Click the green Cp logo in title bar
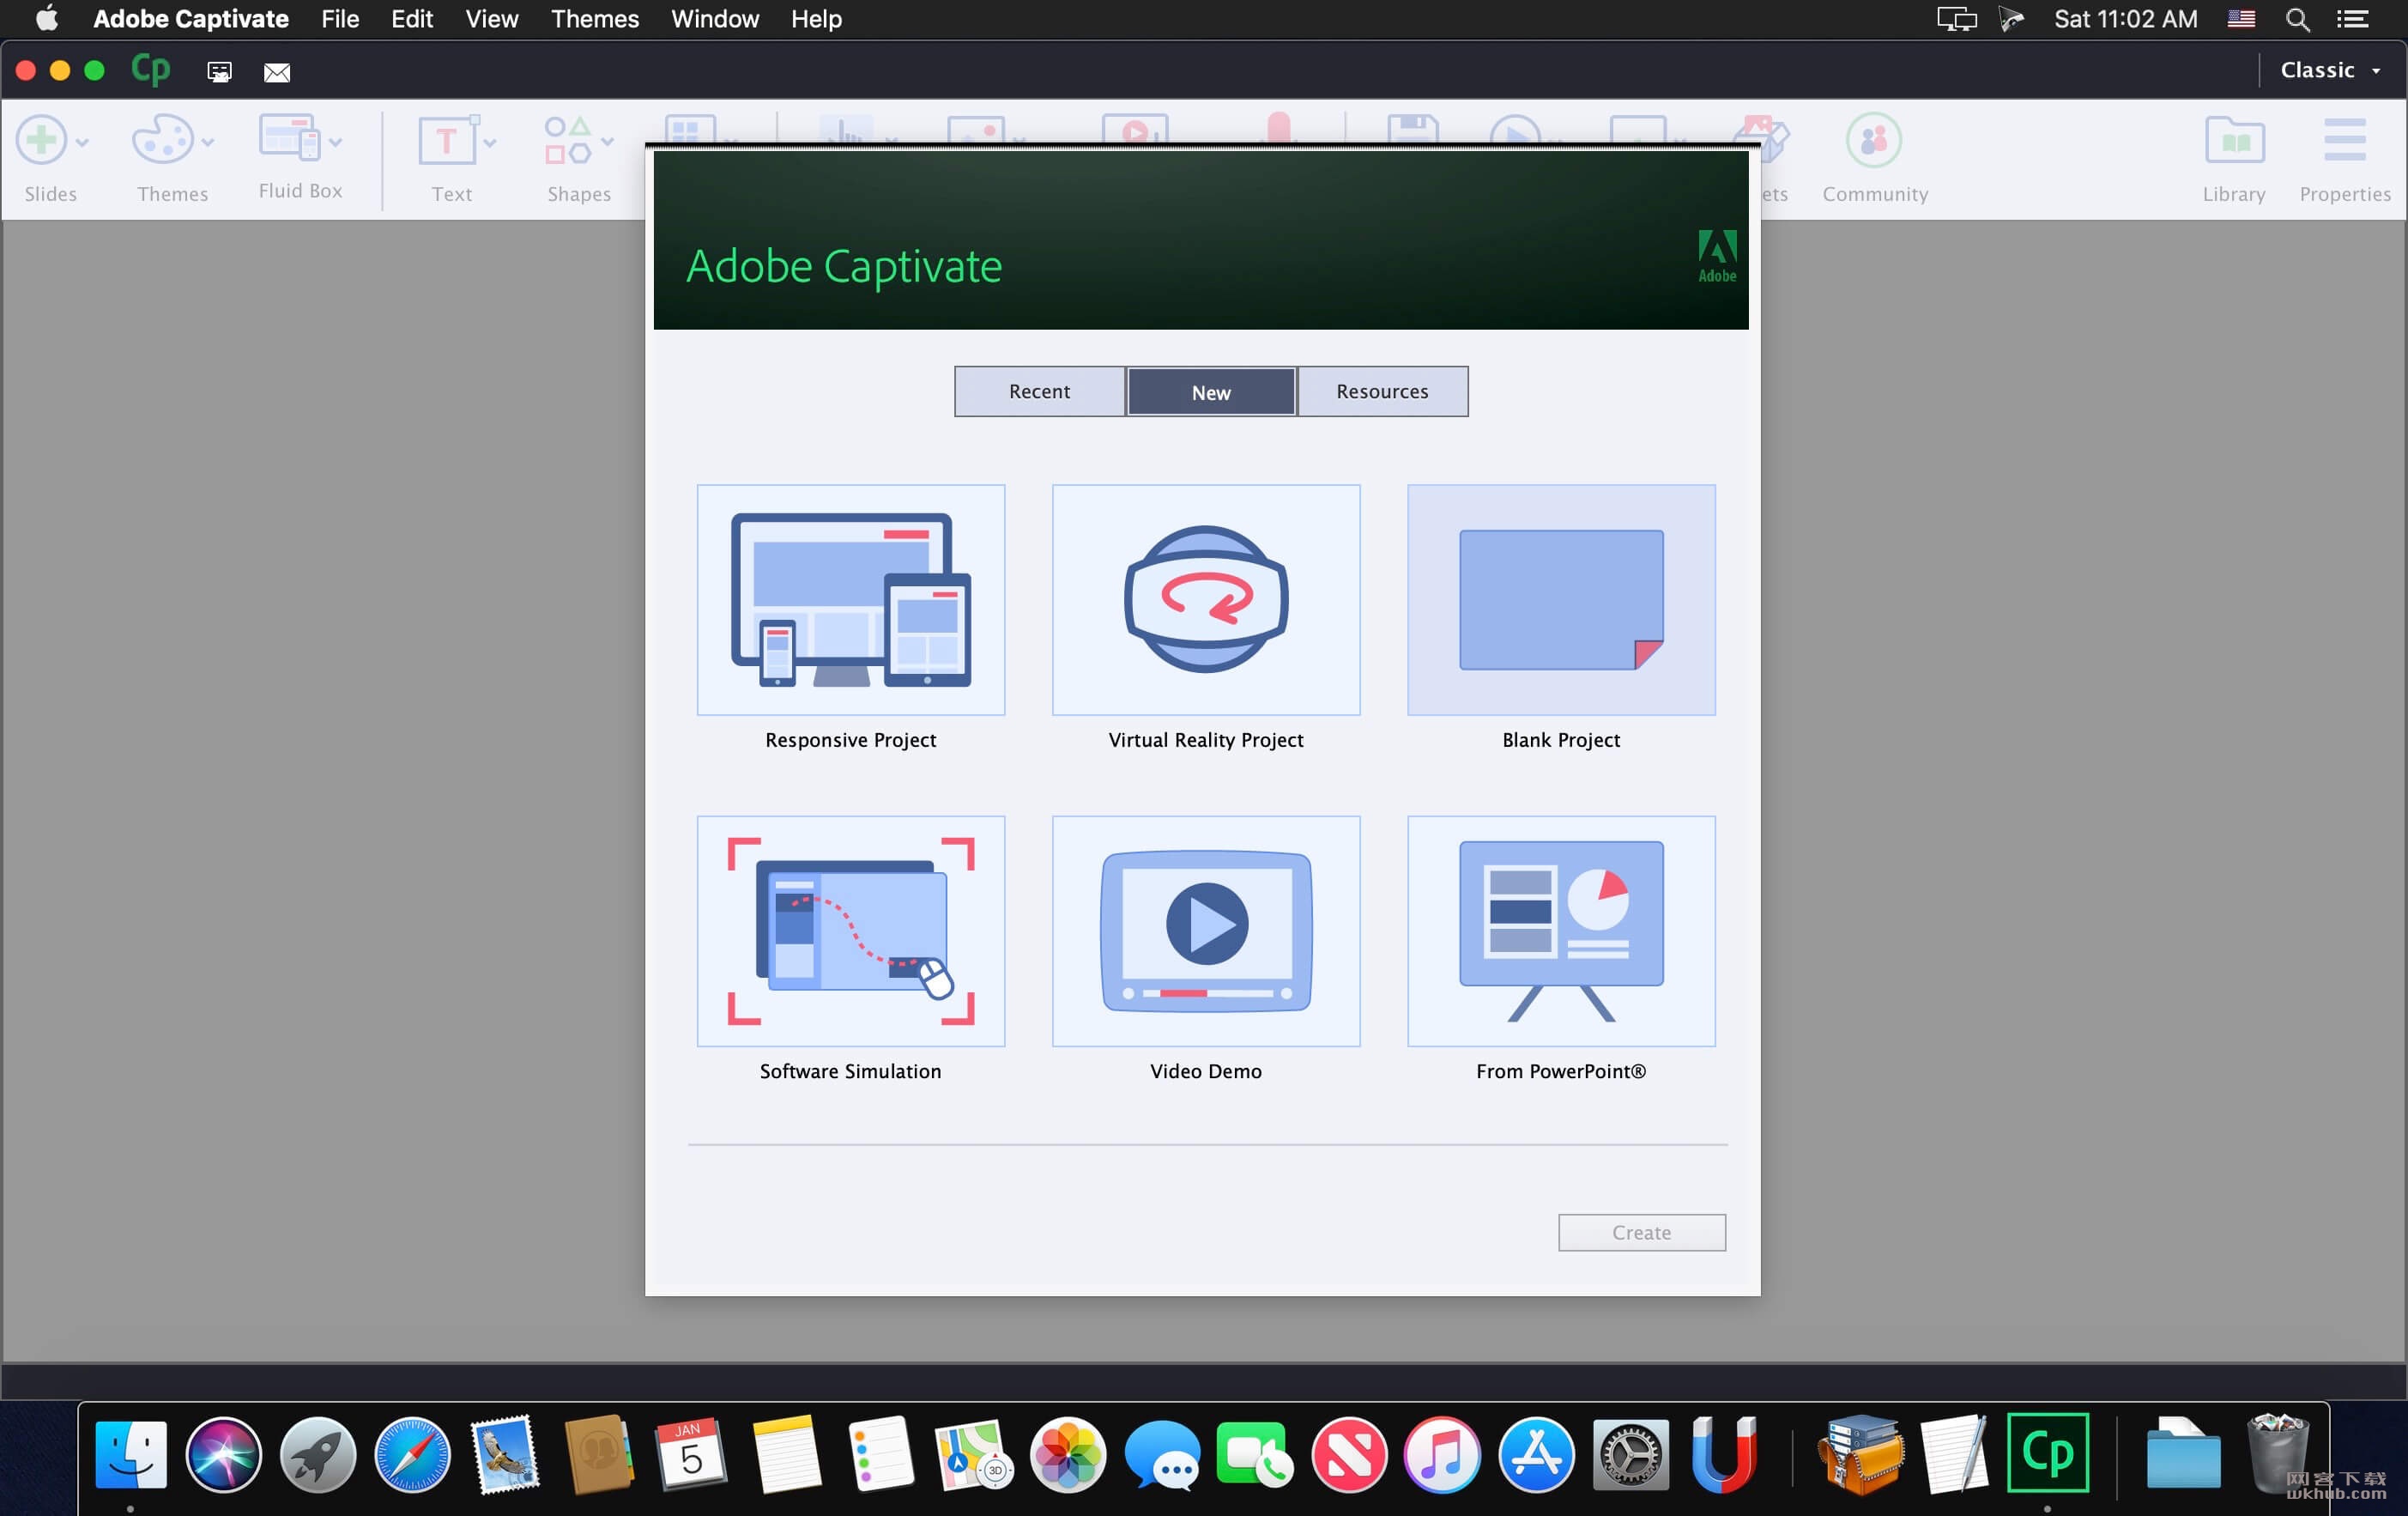2408x1516 pixels. [x=150, y=70]
